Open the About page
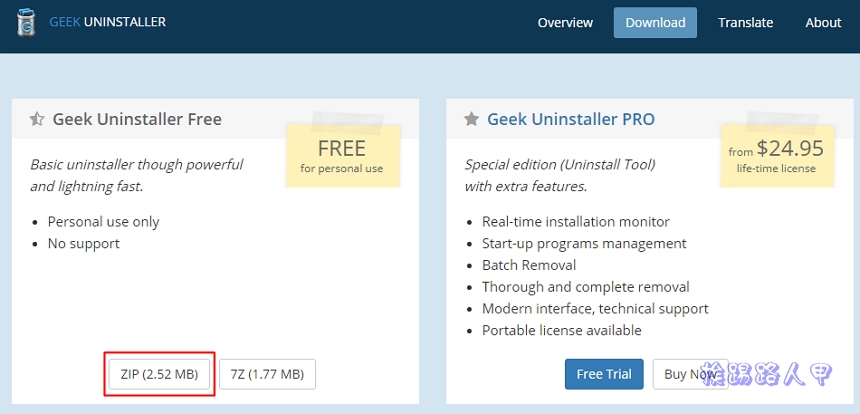Image resolution: width=860 pixels, height=414 pixels. (823, 23)
